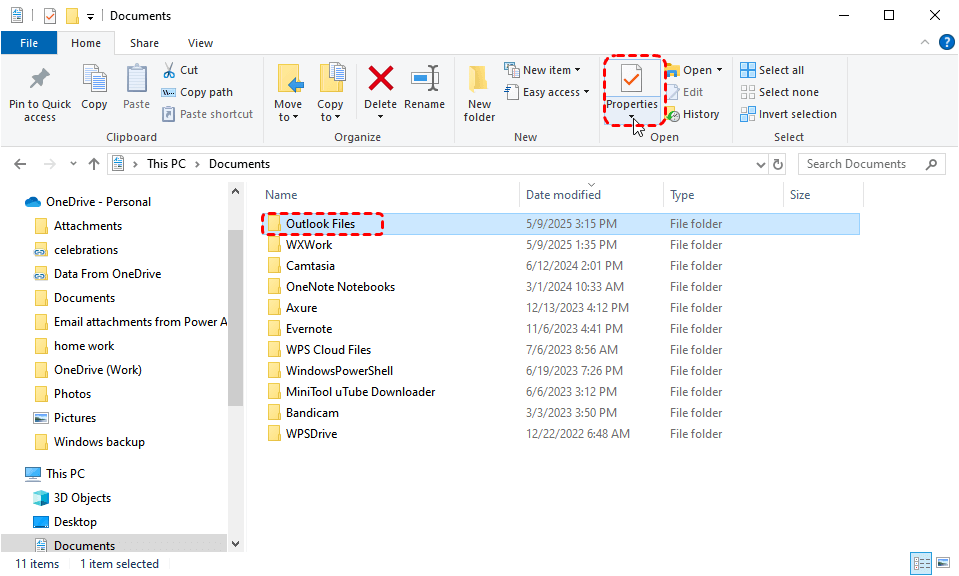Click Select none in ribbon

779,92
